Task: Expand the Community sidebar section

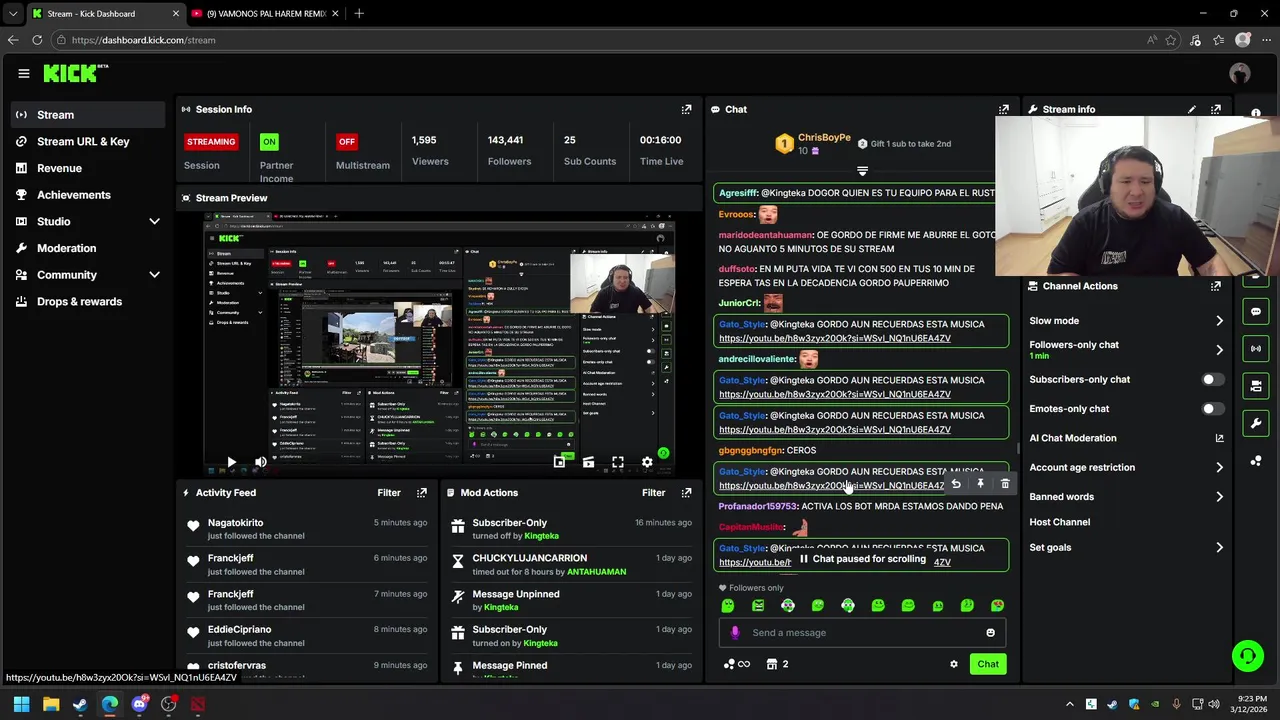Action: coord(154,275)
